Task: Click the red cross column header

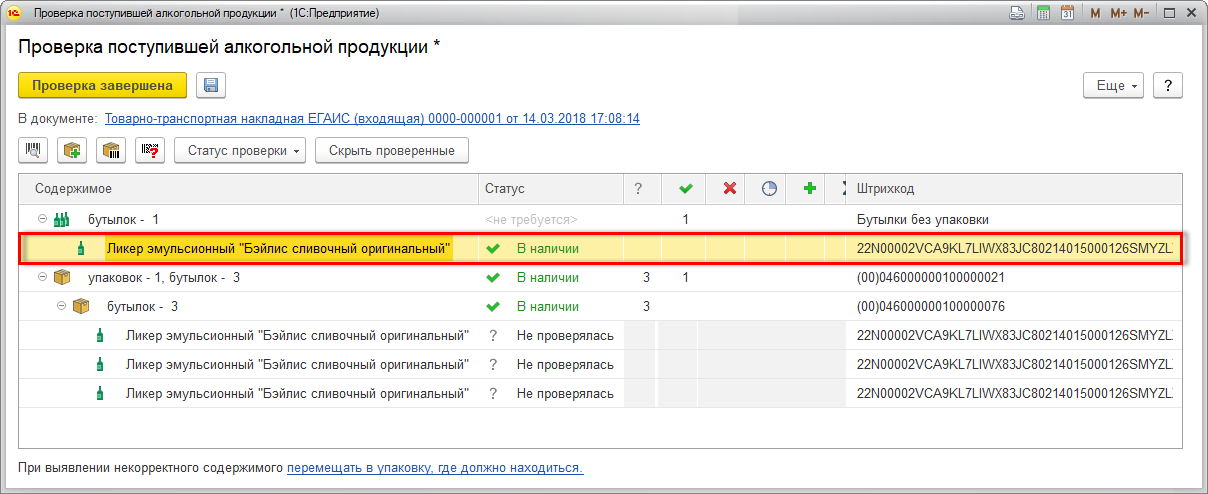Action: coord(730,188)
